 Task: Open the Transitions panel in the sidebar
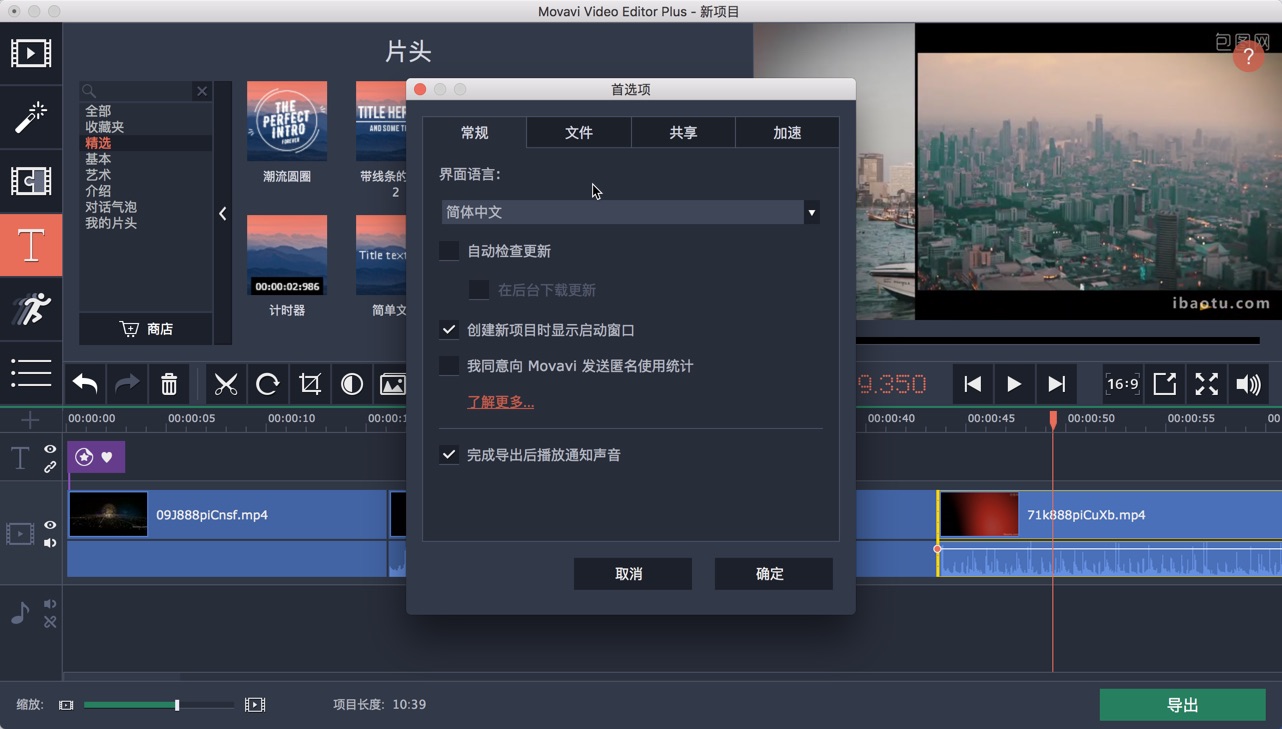31,181
